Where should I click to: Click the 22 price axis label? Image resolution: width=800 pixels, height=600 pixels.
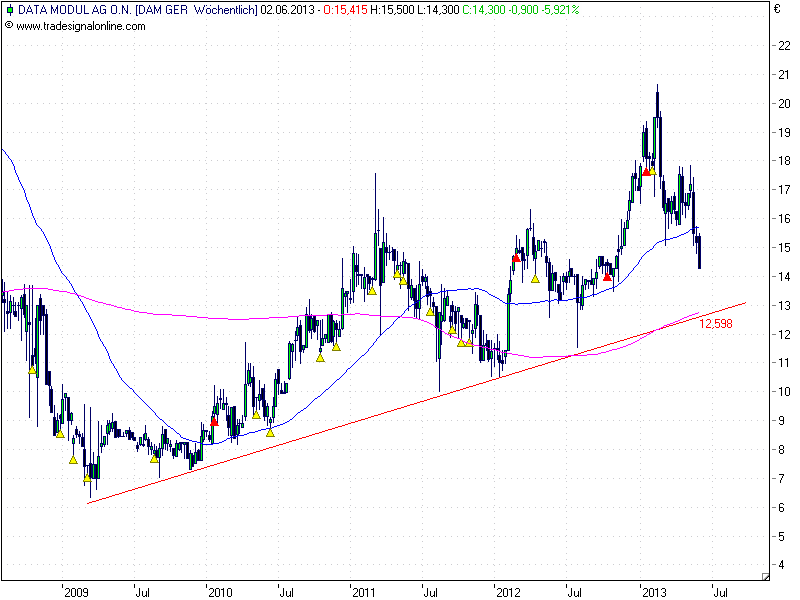click(784, 45)
